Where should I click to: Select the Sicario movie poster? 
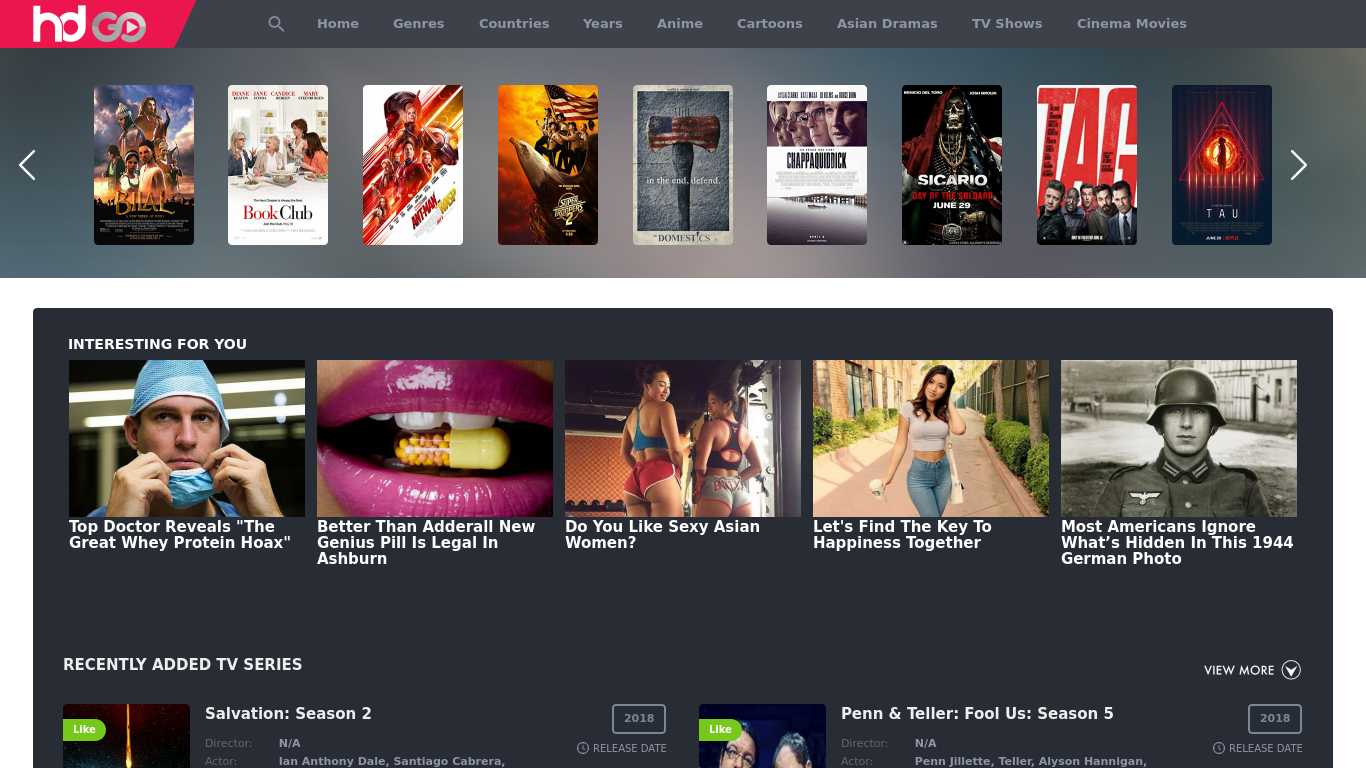[952, 165]
